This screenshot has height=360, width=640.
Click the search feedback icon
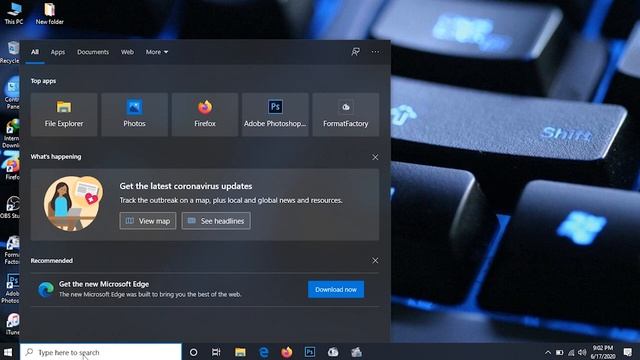click(356, 52)
